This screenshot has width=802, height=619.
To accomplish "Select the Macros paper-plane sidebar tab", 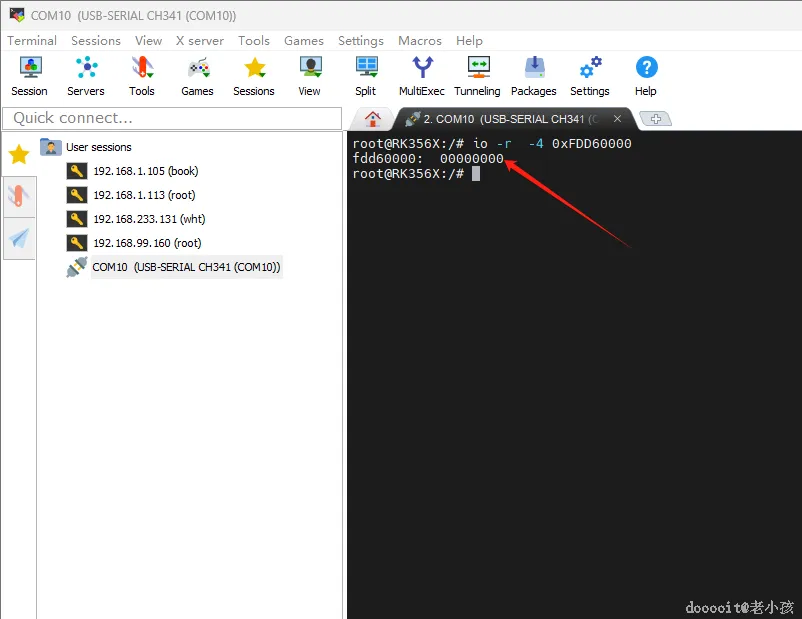I will (x=19, y=238).
